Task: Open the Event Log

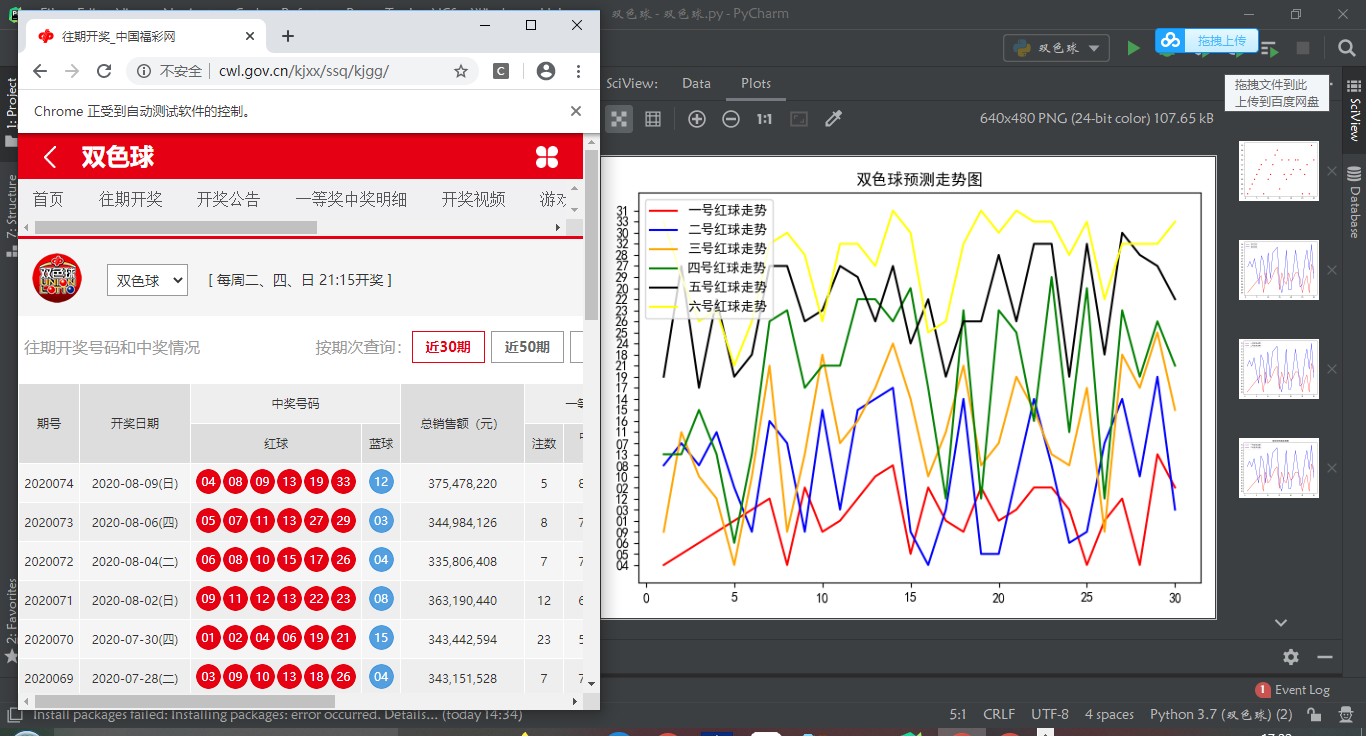Action: [1293, 689]
